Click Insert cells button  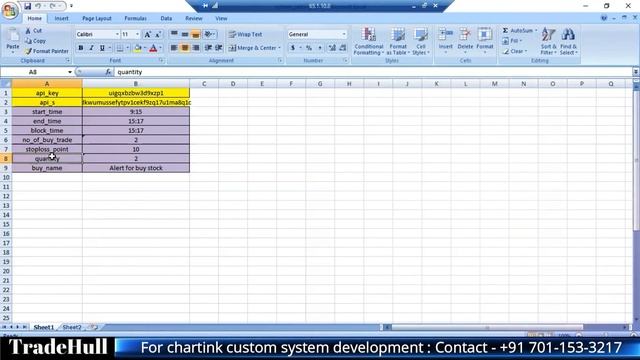coord(446,40)
